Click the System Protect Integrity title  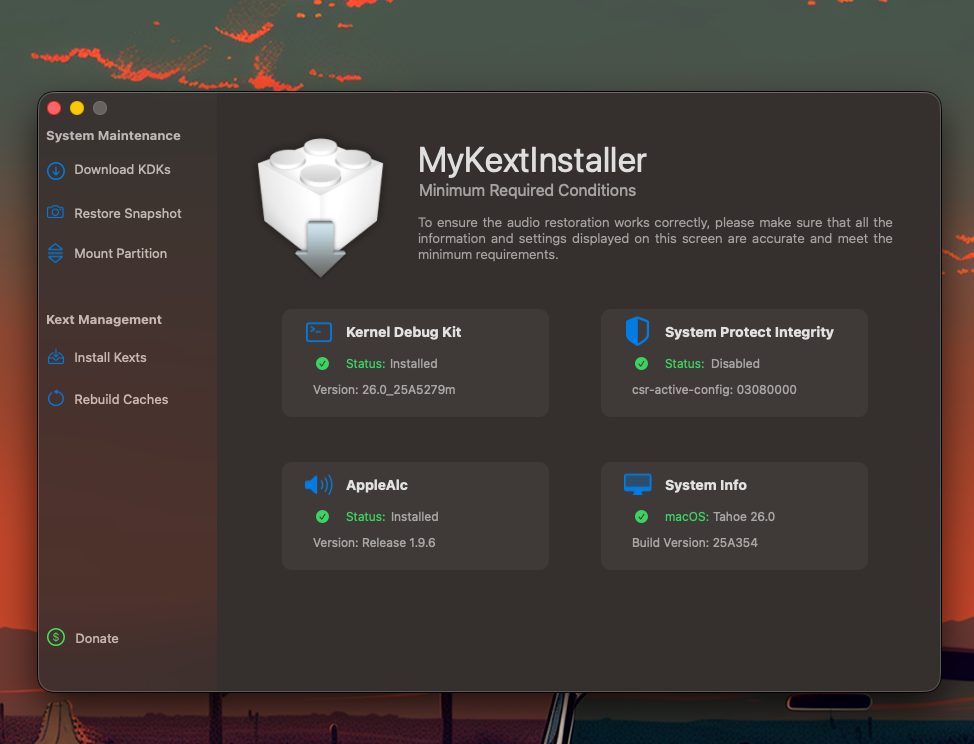pyautogui.click(x=749, y=332)
